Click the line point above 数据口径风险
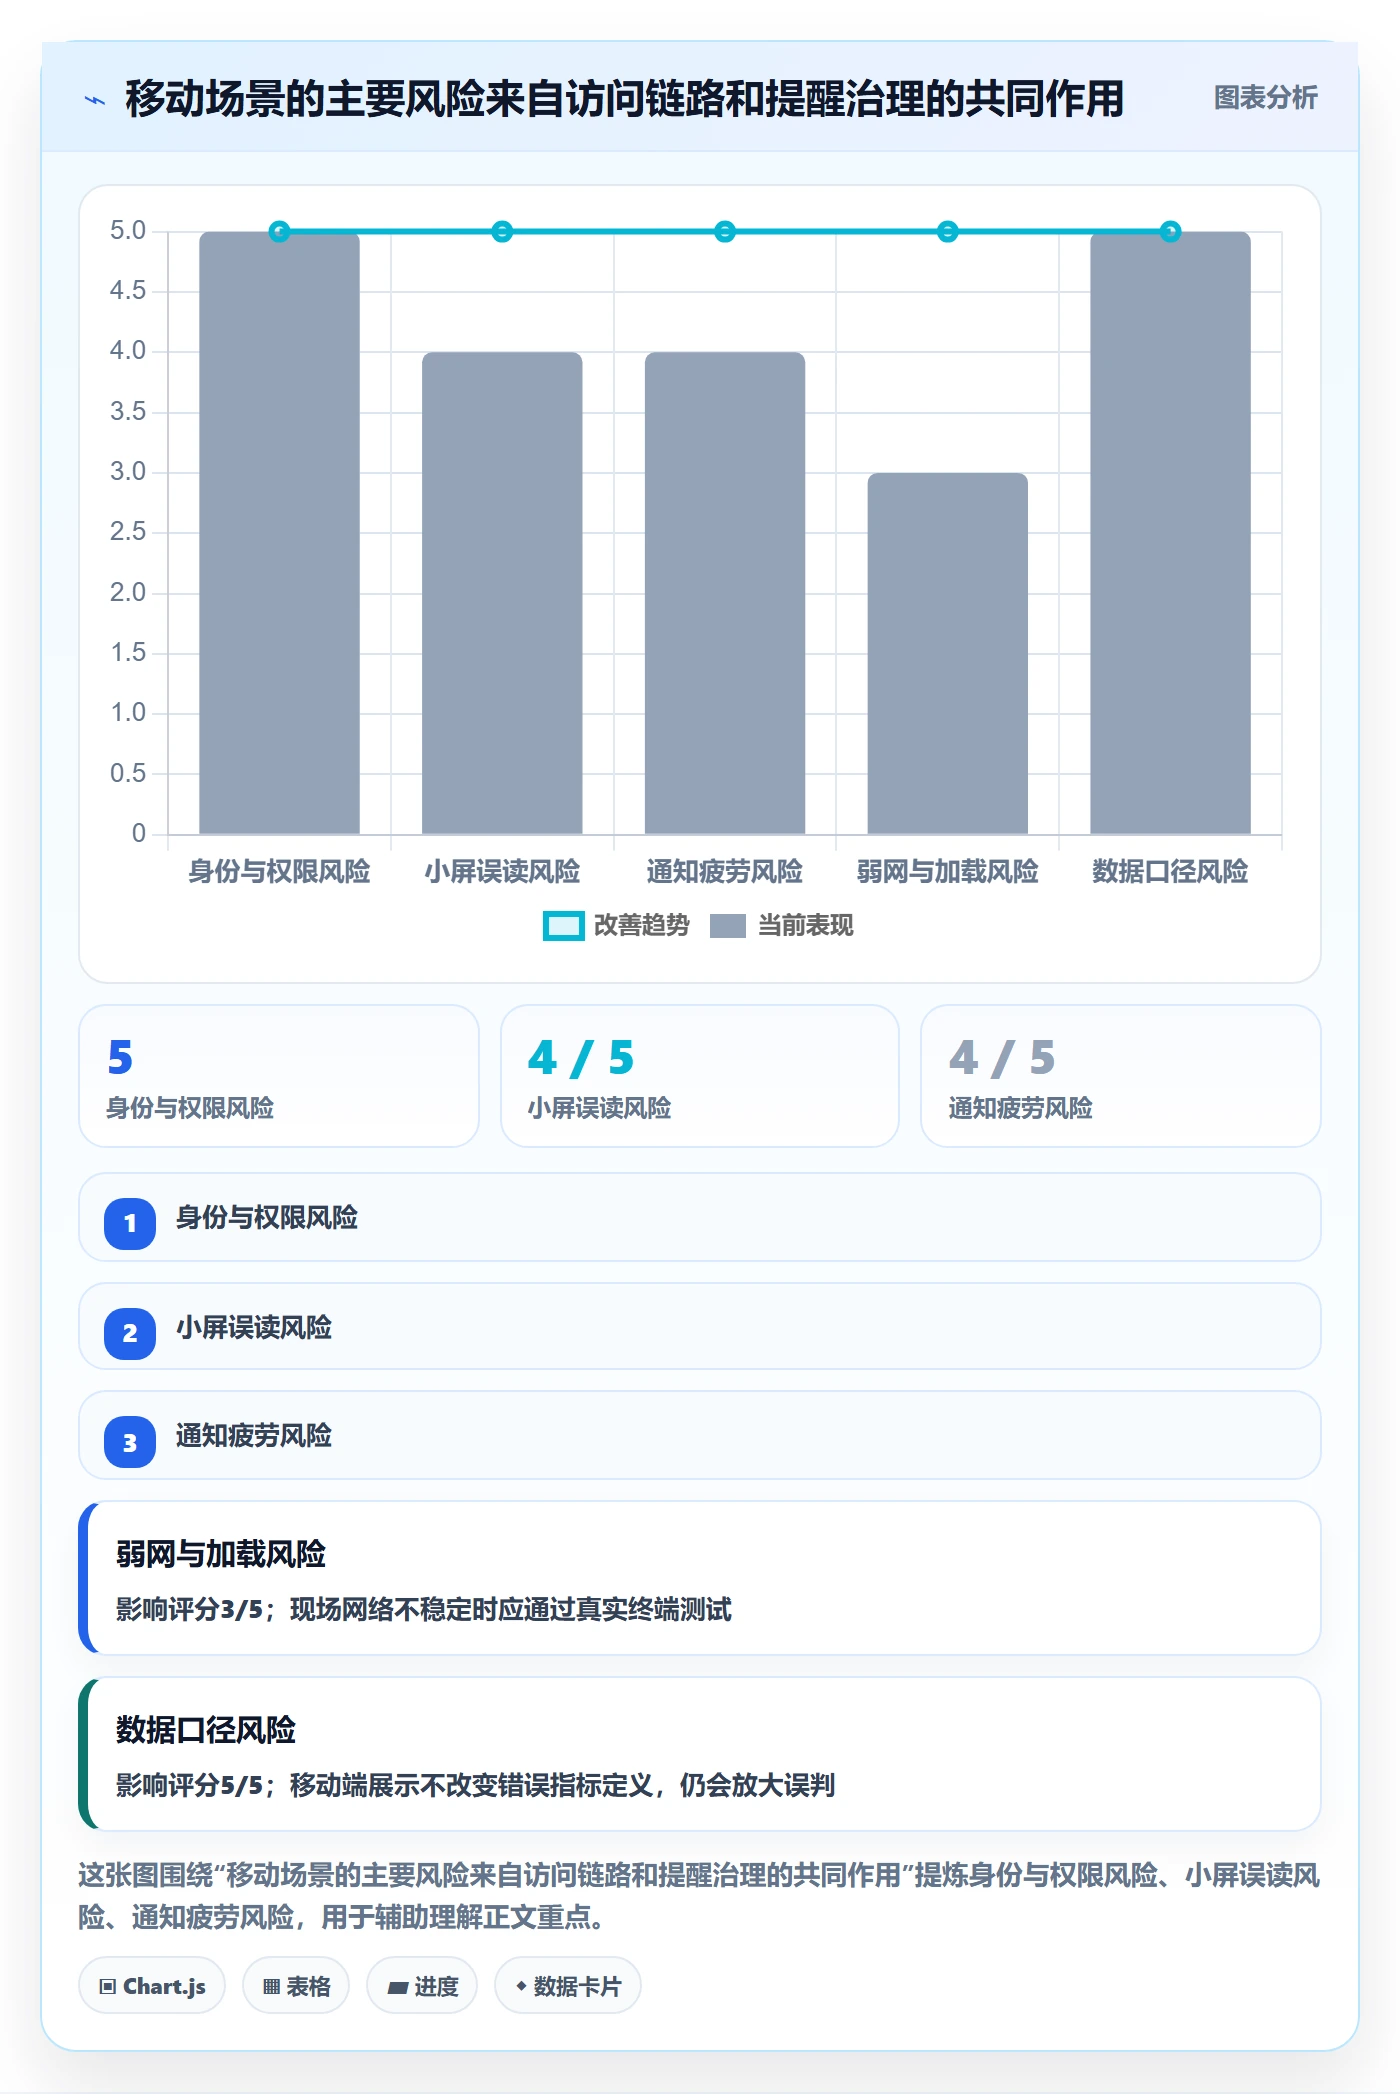This screenshot has height=2094, width=1400. pyautogui.click(x=1170, y=232)
